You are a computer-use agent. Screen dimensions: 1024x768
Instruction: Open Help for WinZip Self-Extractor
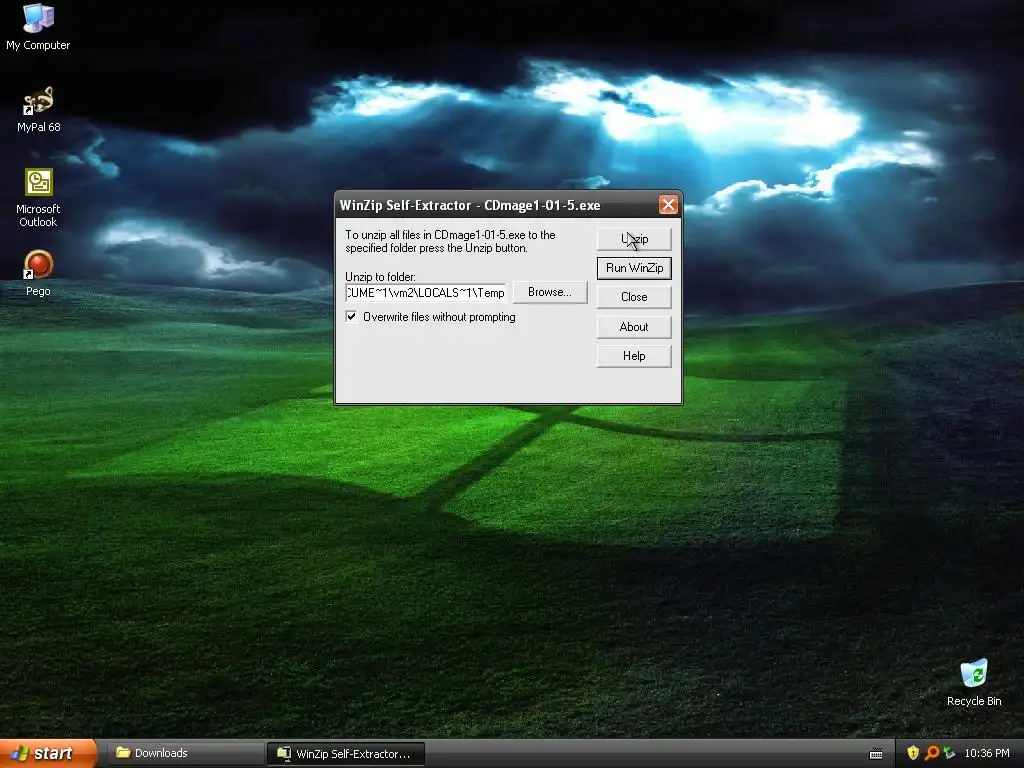click(x=633, y=356)
